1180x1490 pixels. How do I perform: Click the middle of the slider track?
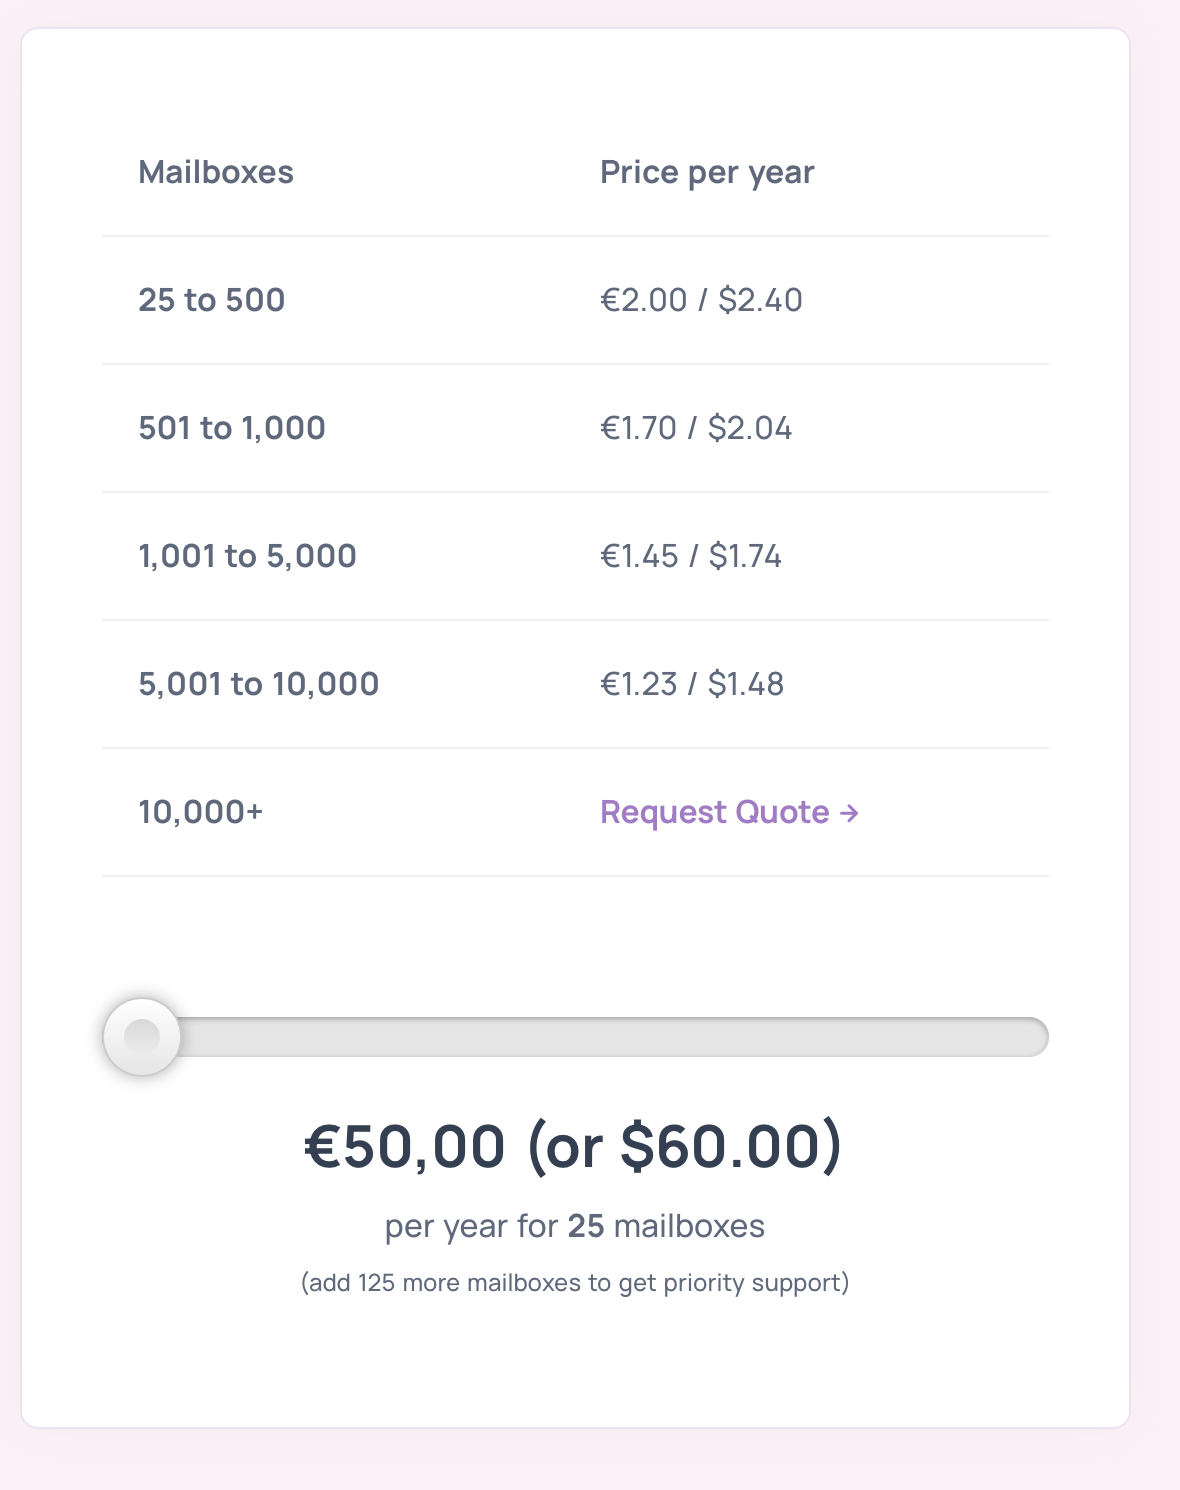[x=575, y=1037]
